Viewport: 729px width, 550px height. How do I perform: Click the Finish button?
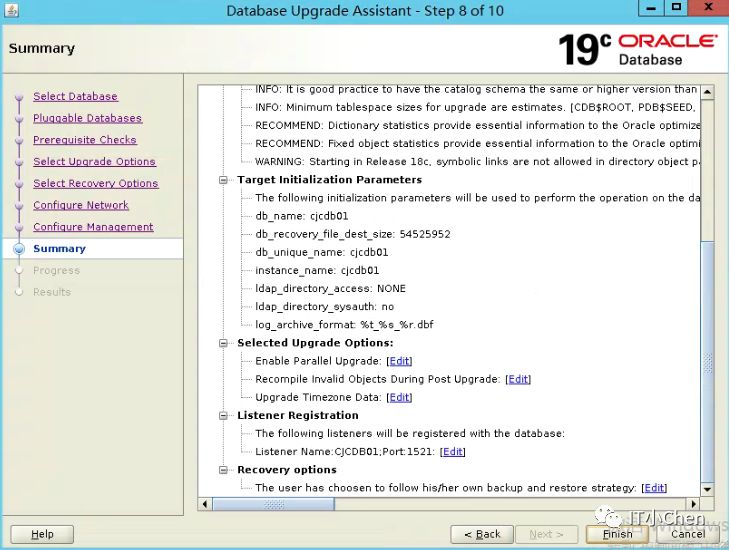click(617, 534)
